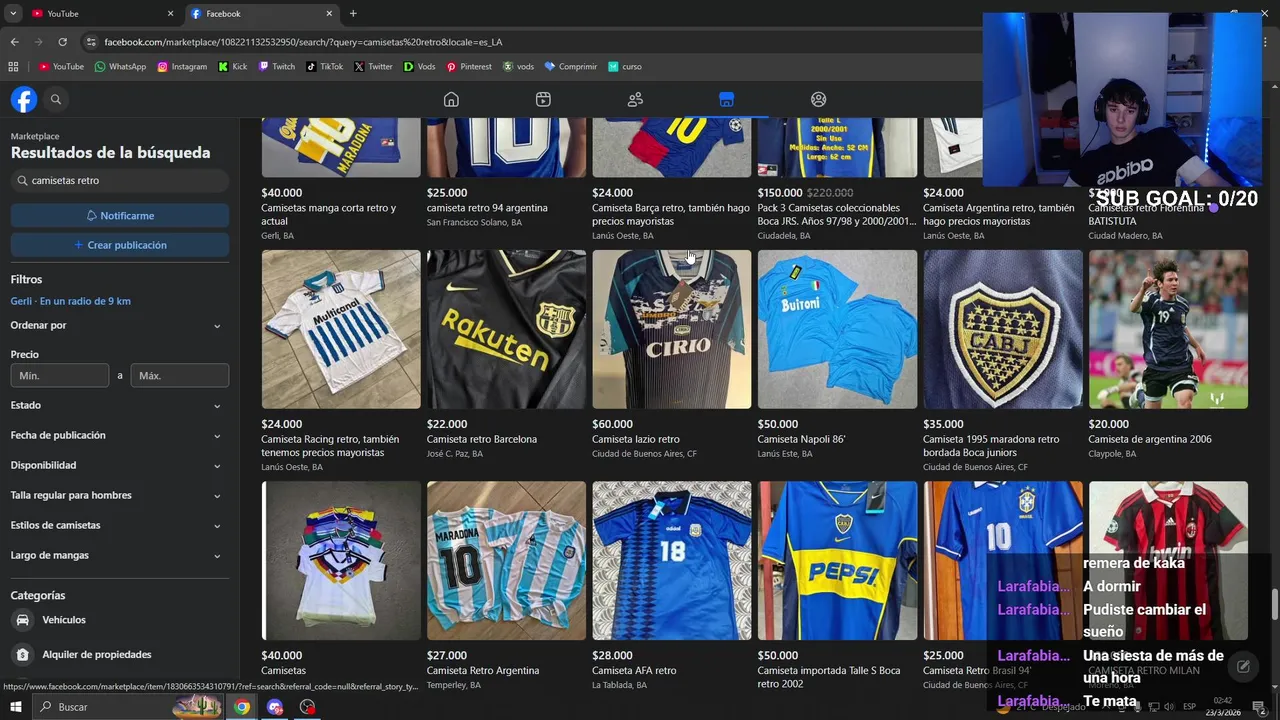Open the Kick bookmark
Screen dimensions: 1280x720
pos(233,67)
